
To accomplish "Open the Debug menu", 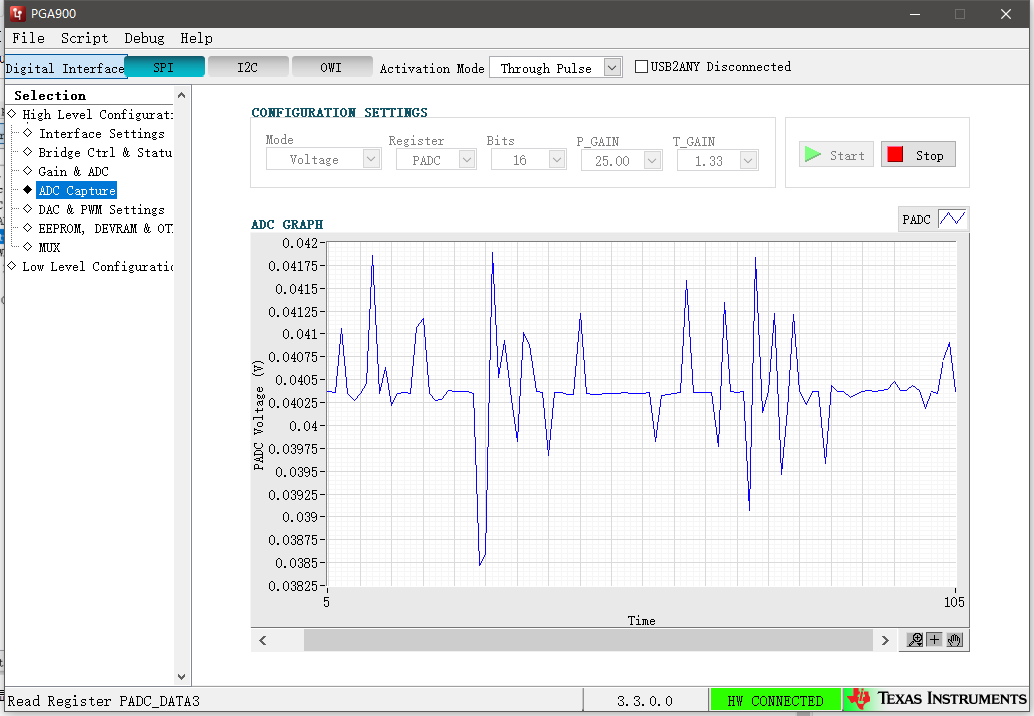I will click(144, 38).
